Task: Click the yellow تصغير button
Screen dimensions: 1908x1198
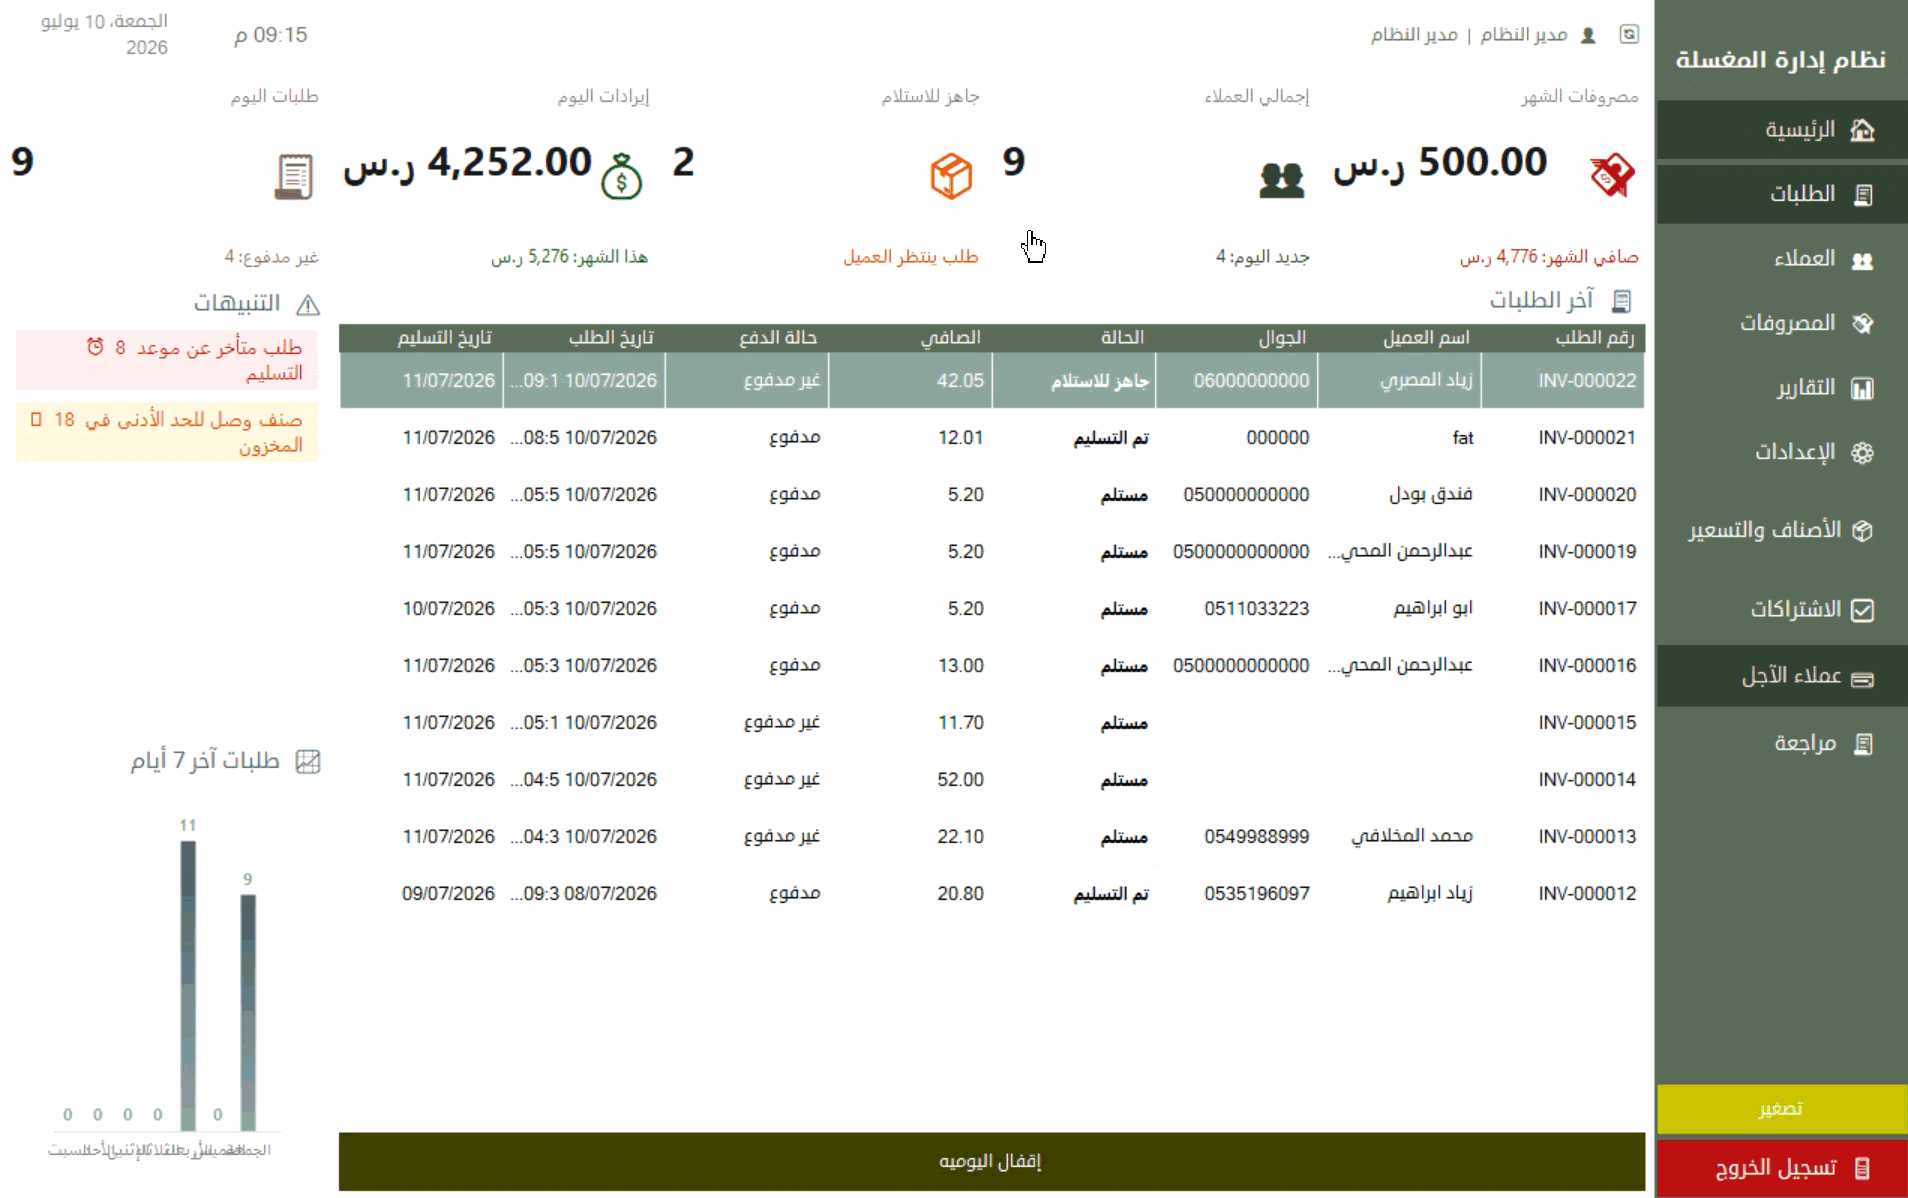Action: pyautogui.click(x=1781, y=1108)
